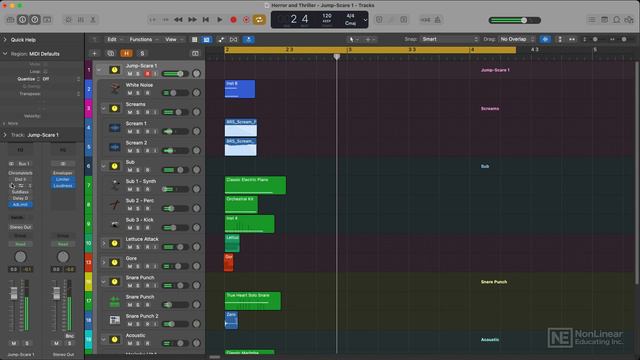This screenshot has height=360, width=640.
Task: Expand the Track Jump-Scare 1 inspector section
Action: click(x=5, y=135)
